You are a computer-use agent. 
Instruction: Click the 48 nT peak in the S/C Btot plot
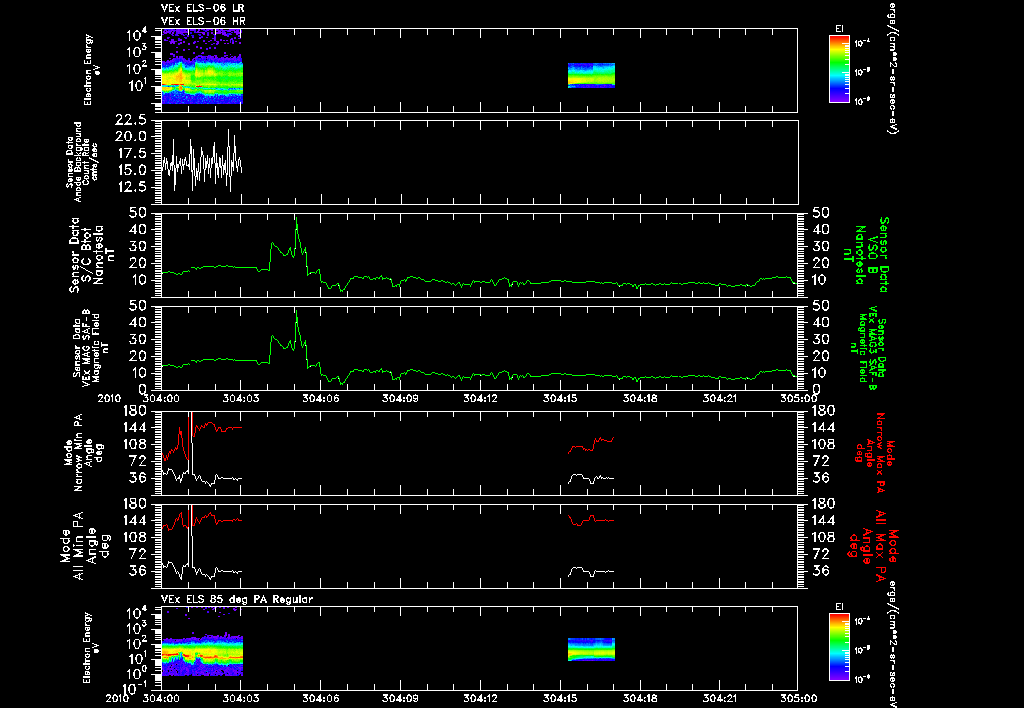[x=296, y=219]
